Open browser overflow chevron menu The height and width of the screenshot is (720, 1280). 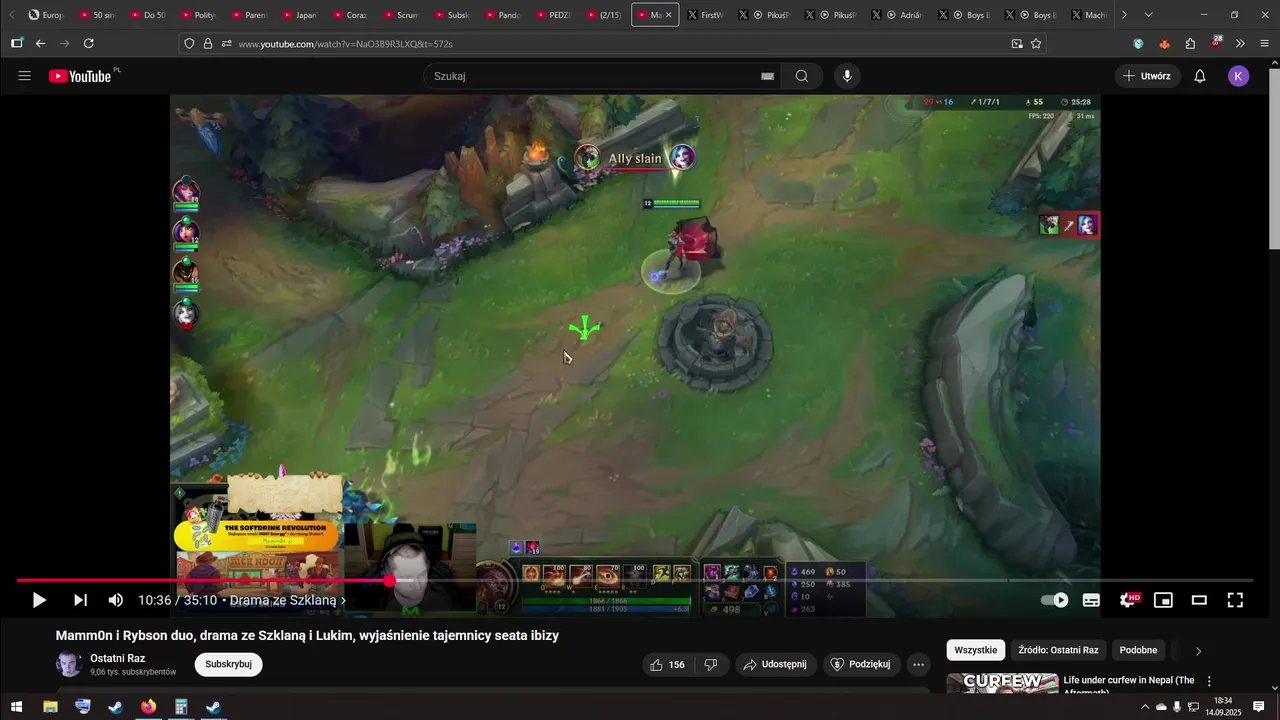(x=1240, y=44)
